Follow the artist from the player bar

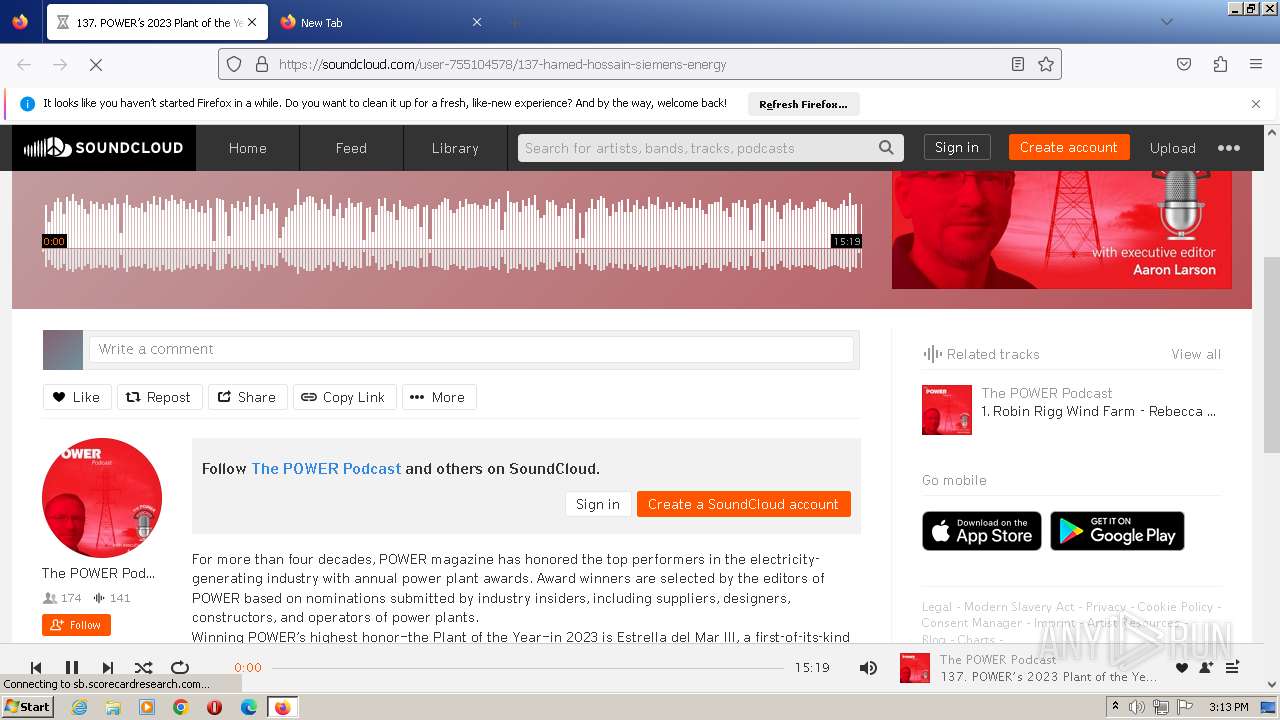(1206, 668)
